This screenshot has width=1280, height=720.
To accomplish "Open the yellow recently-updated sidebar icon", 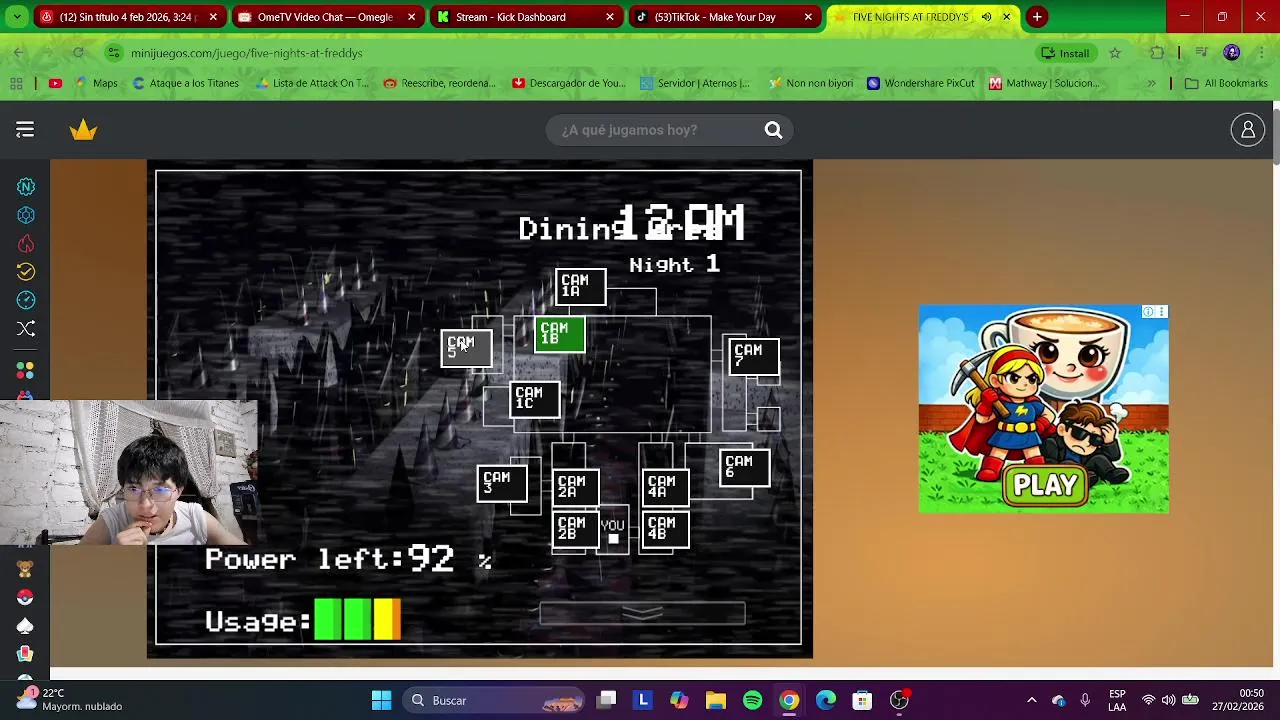I will coord(26,272).
